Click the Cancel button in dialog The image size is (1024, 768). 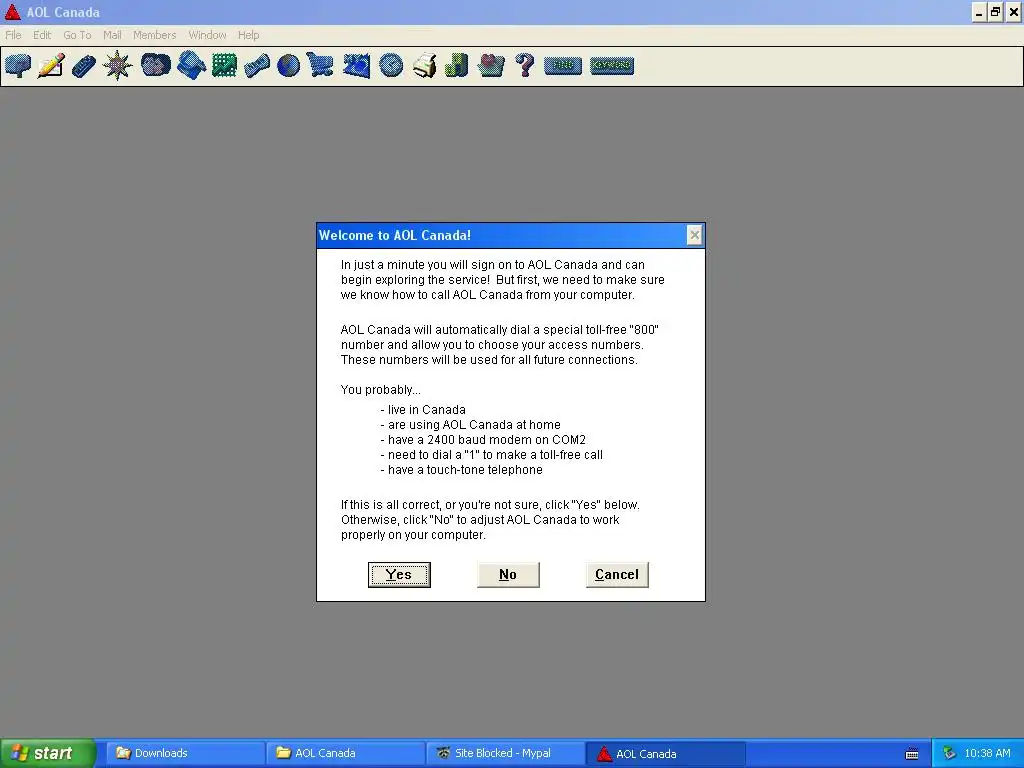tap(617, 575)
